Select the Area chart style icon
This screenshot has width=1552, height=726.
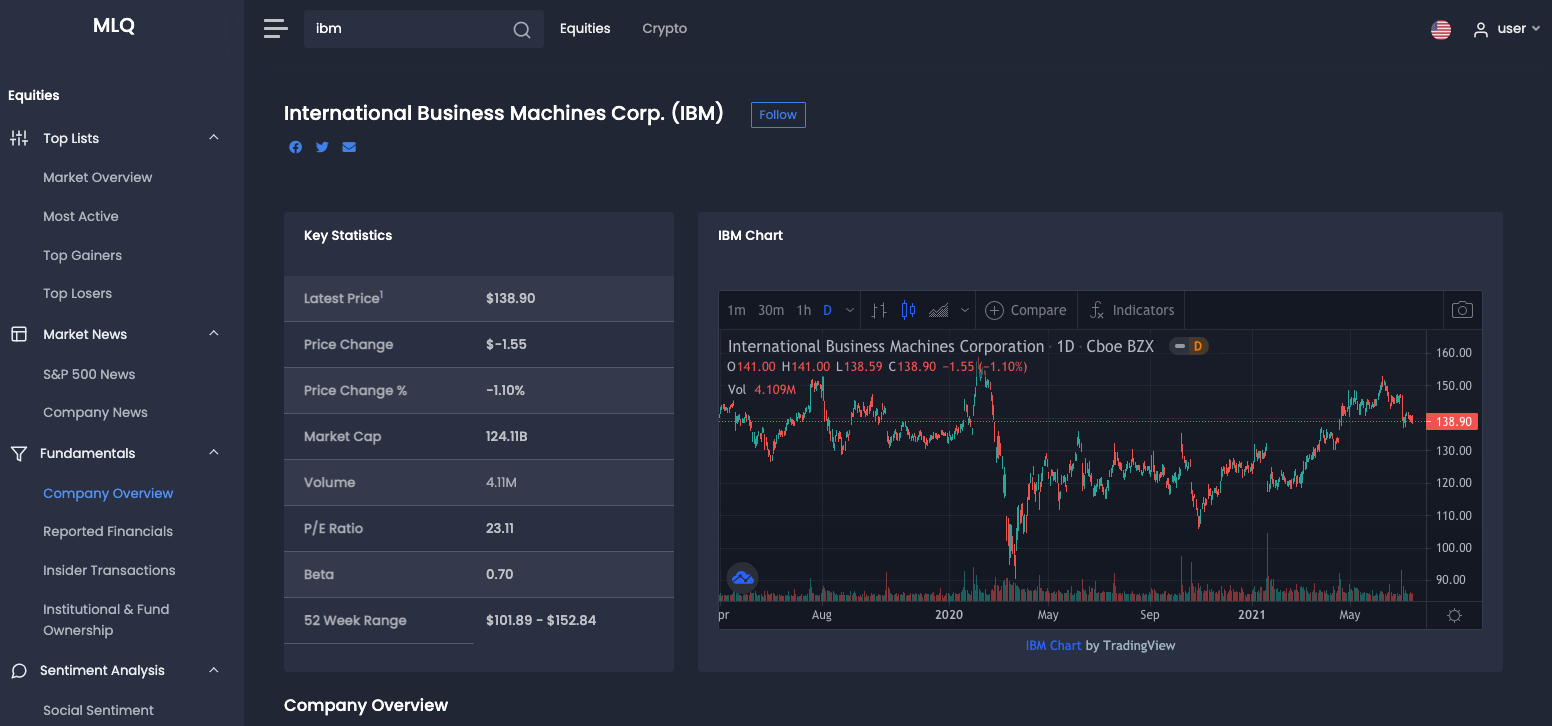[x=938, y=310]
